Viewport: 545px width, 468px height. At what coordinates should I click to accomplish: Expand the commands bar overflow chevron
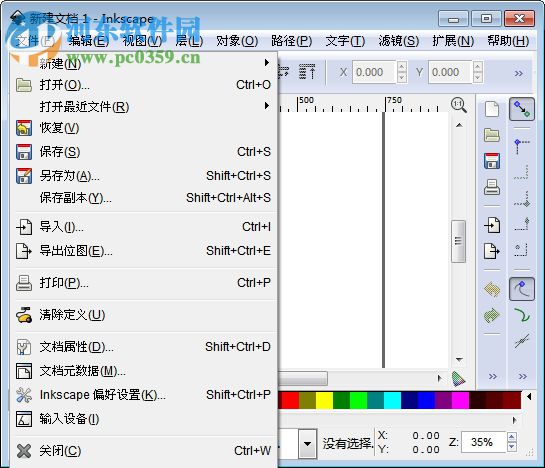tap(493, 376)
